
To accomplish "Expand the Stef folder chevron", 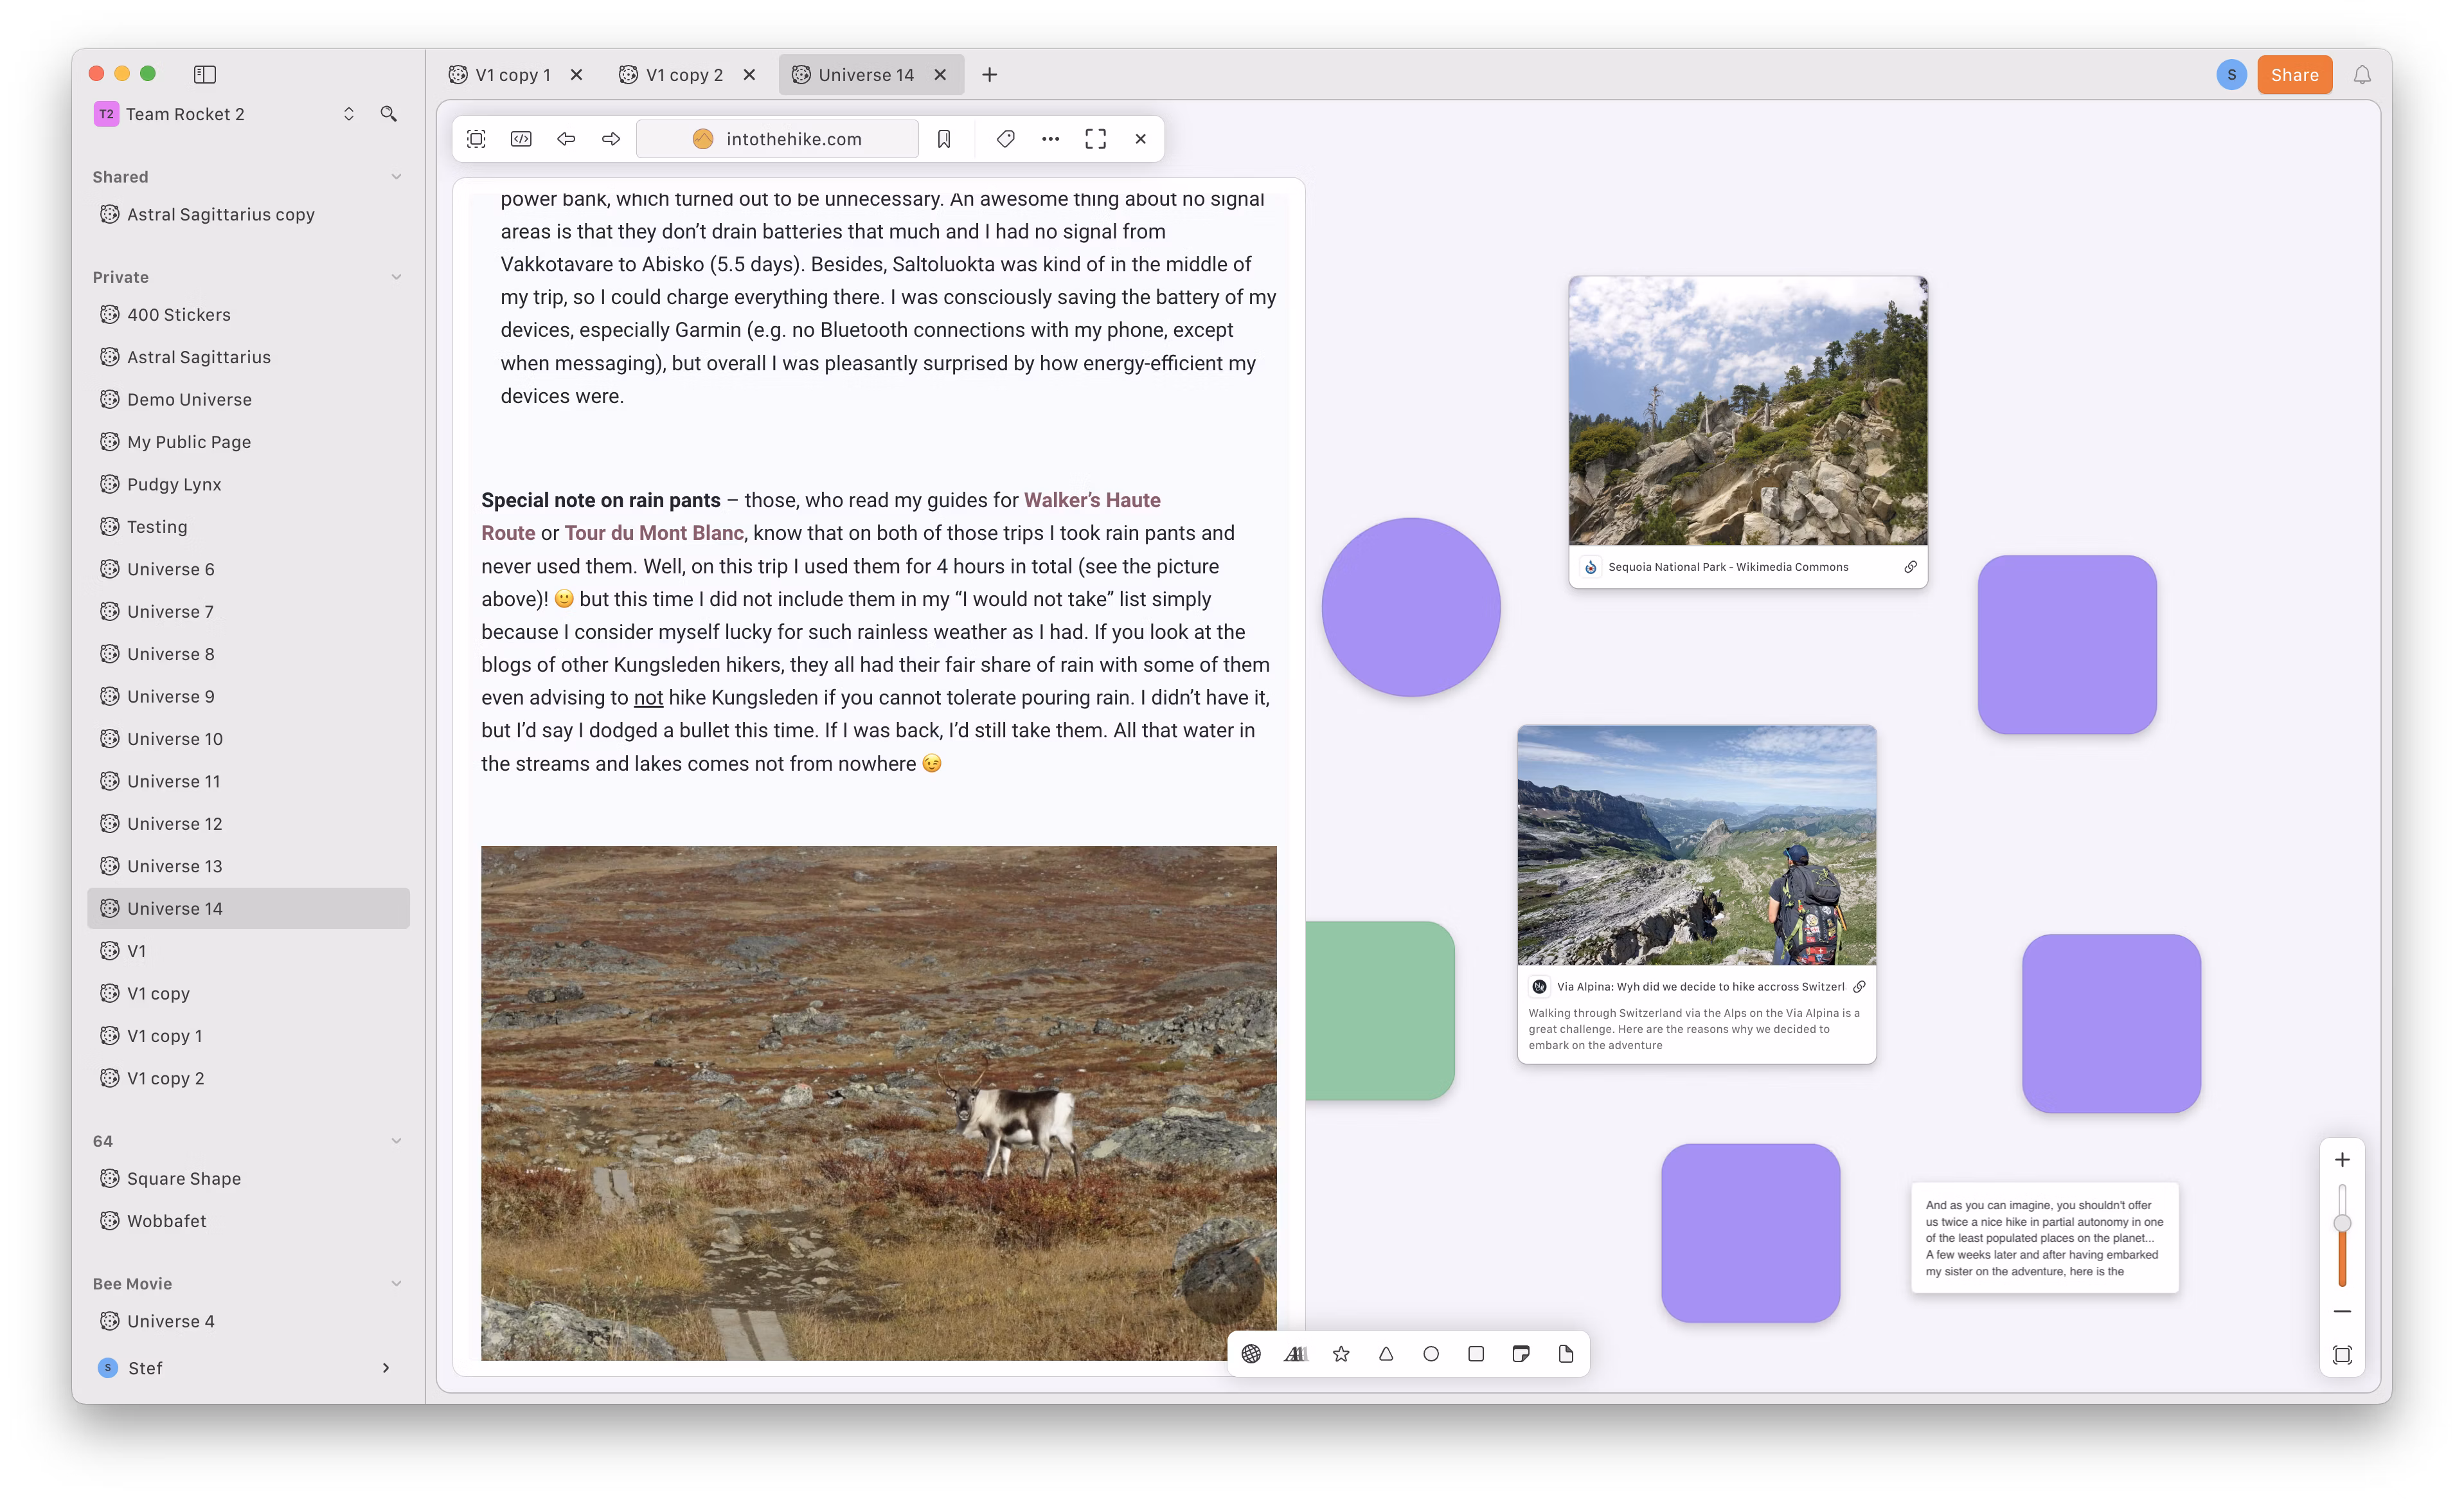I will (386, 1368).
